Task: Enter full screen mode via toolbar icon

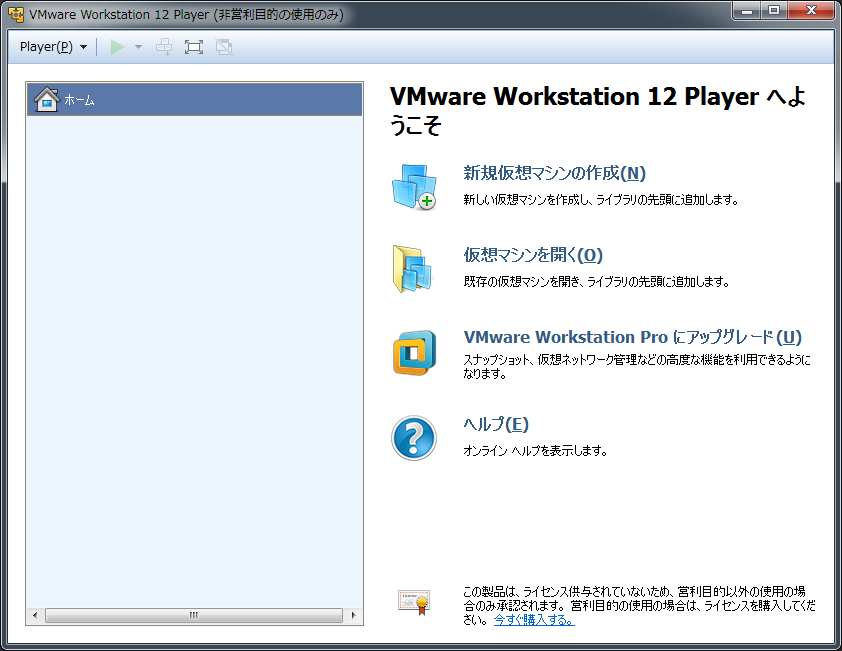Action: pyautogui.click(x=194, y=47)
